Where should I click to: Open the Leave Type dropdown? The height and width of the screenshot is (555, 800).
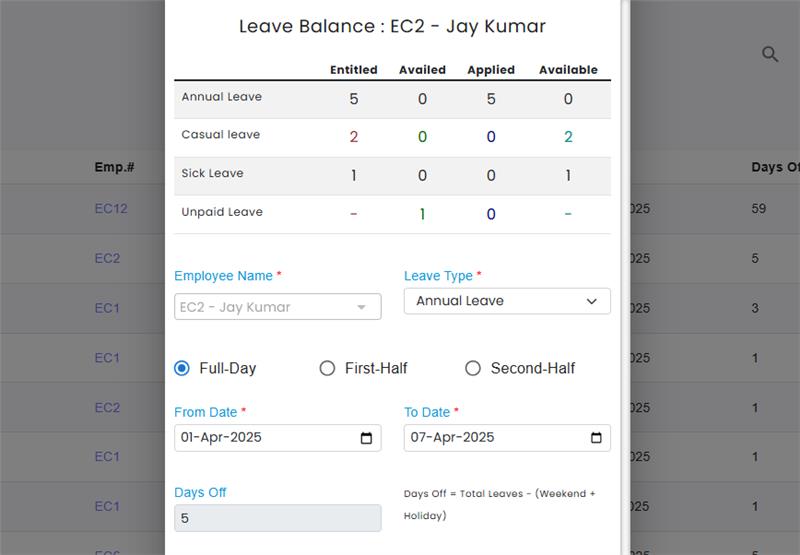507,301
